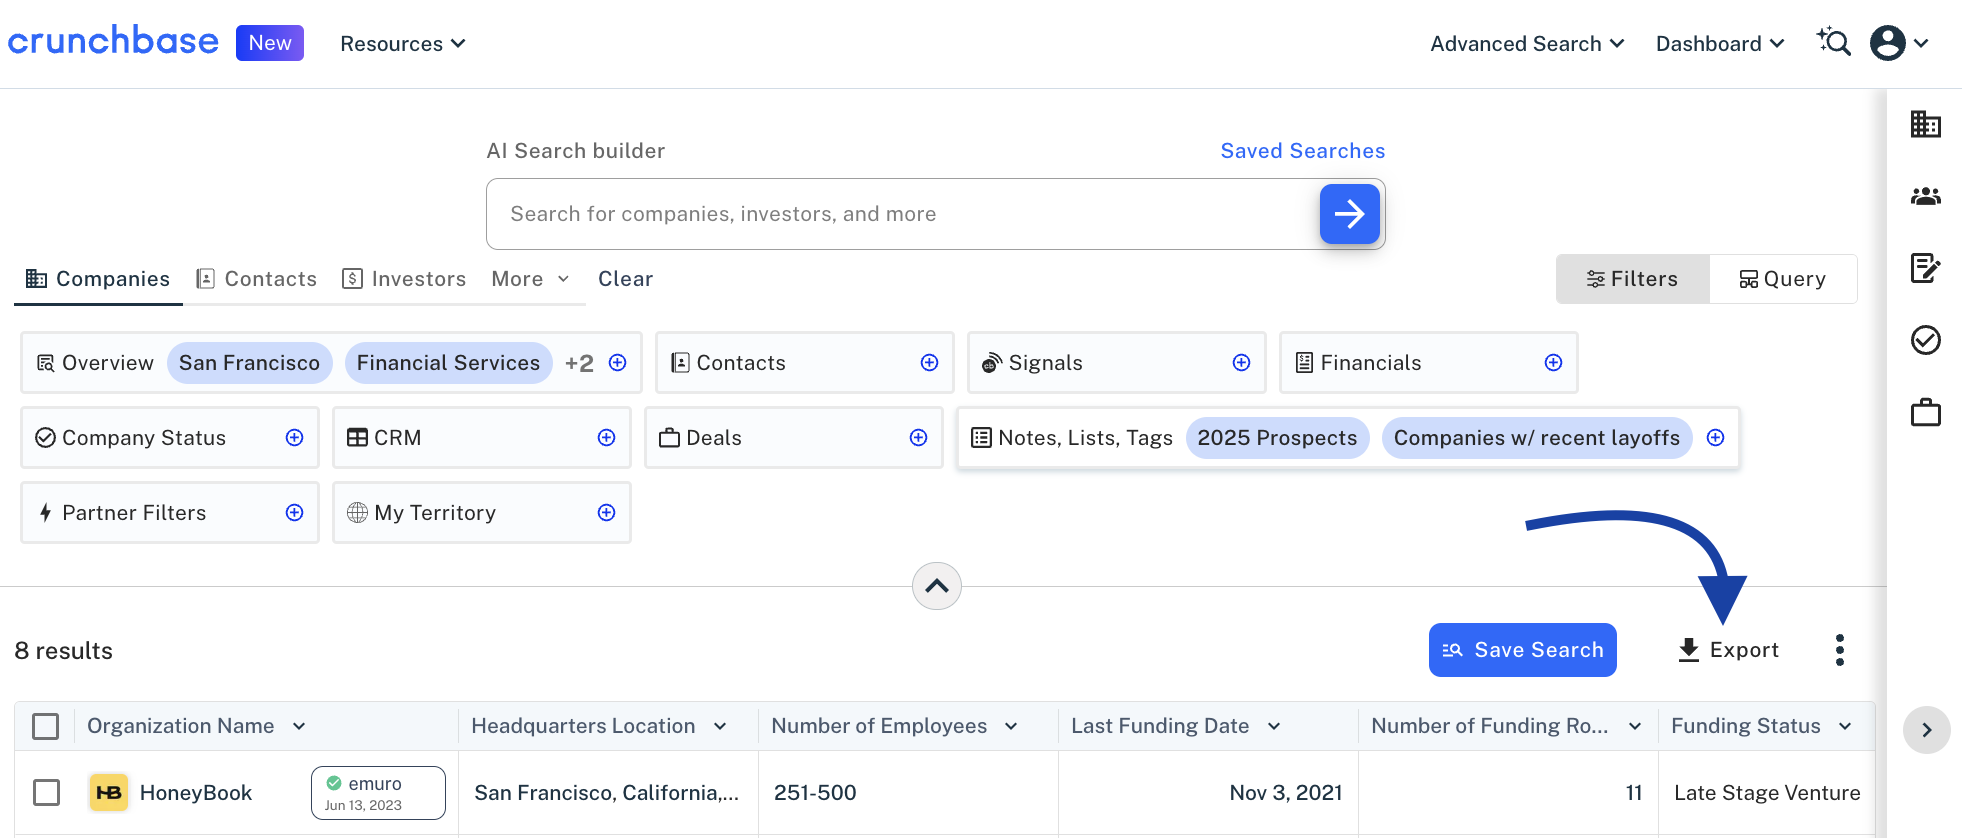
Task: Click the New badge button
Action: tap(270, 43)
